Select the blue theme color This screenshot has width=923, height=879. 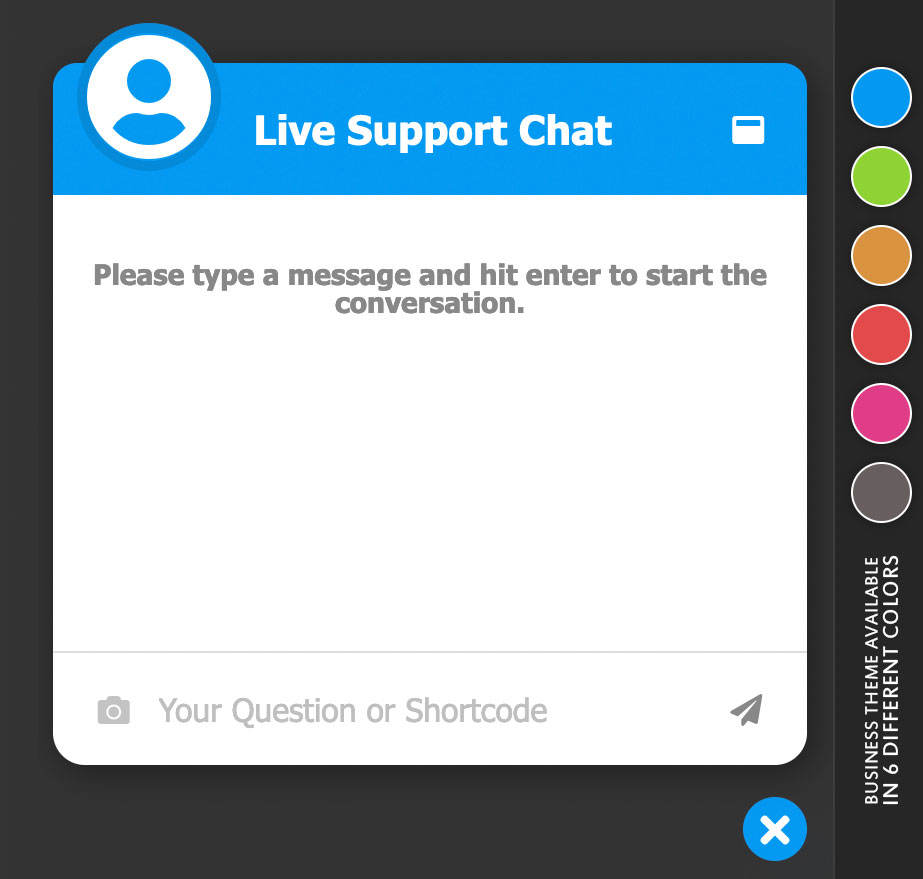(x=881, y=98)
